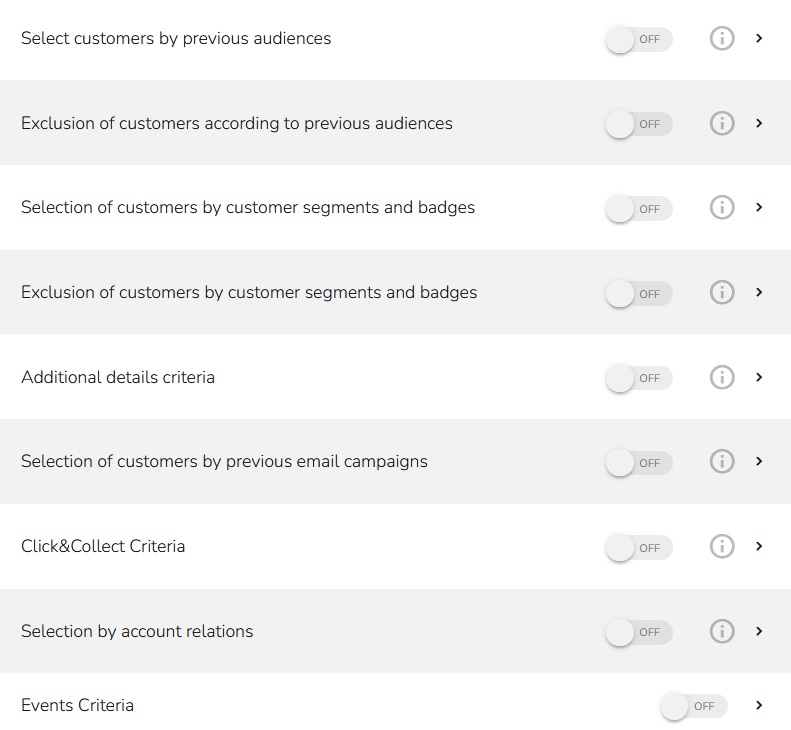The image size is (791, 730).
Task: Click the Additional details criteria label text
Action: tap(118, 378)
